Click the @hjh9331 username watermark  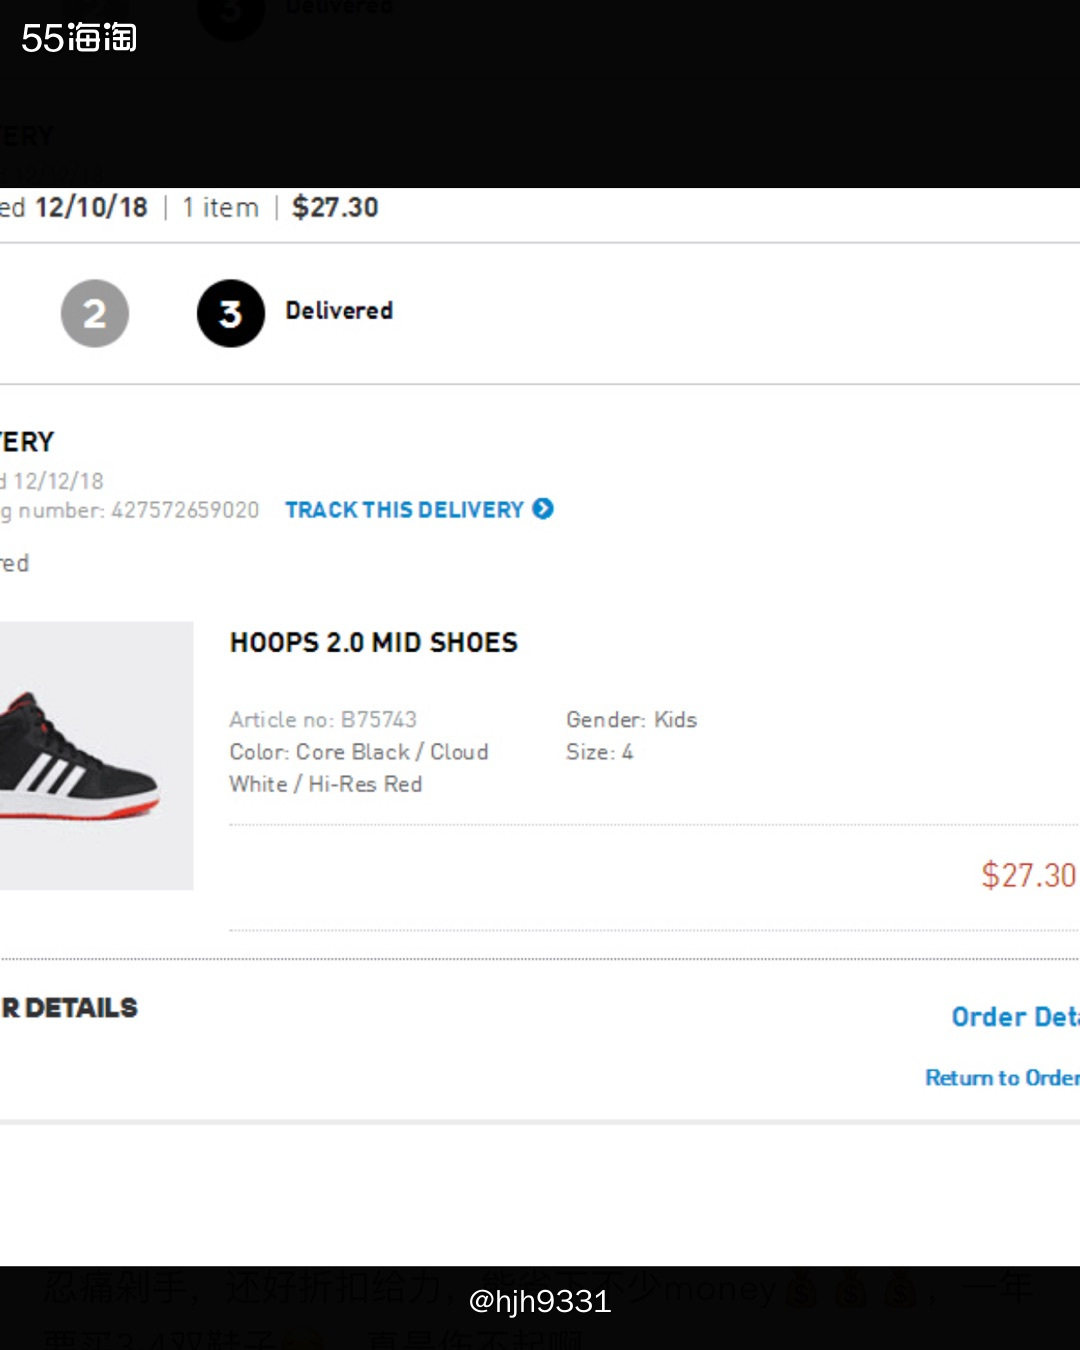pyautogui.click(x=540, y=1301)
